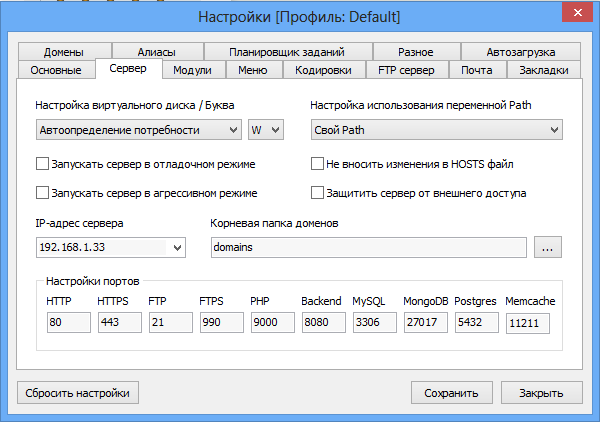Switch to the "Модули" tab
This screenshot has height=422, width=600.
(192, 70)
